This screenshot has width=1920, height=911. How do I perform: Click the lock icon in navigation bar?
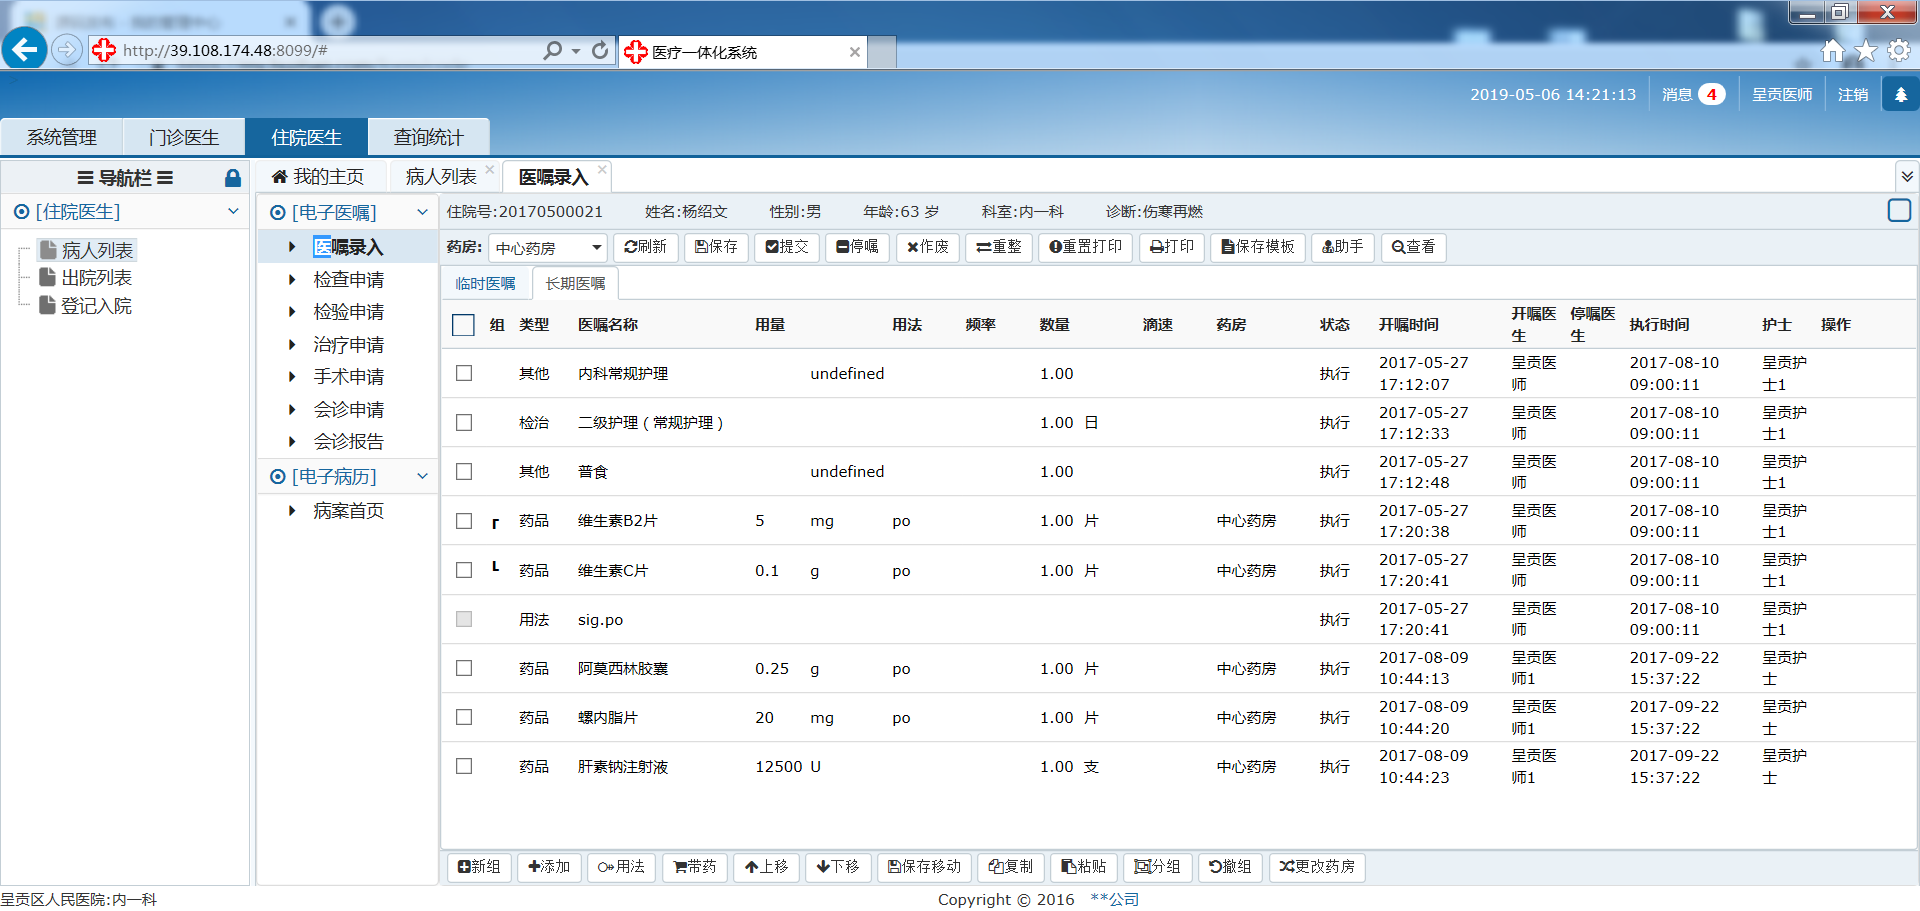[232, 178]
